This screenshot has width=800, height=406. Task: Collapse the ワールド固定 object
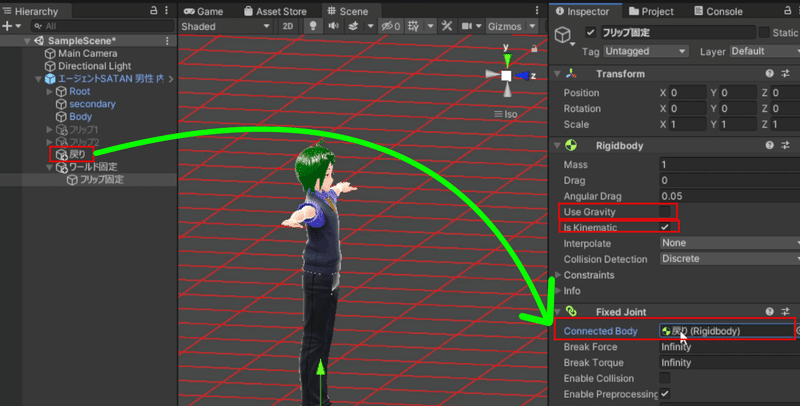pos(49,167)
